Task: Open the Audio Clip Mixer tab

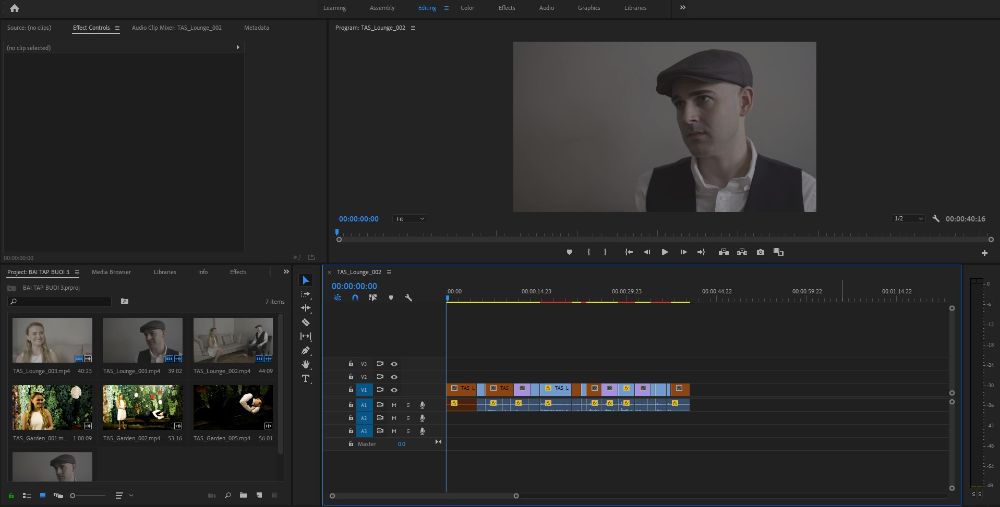Action: 177,28
